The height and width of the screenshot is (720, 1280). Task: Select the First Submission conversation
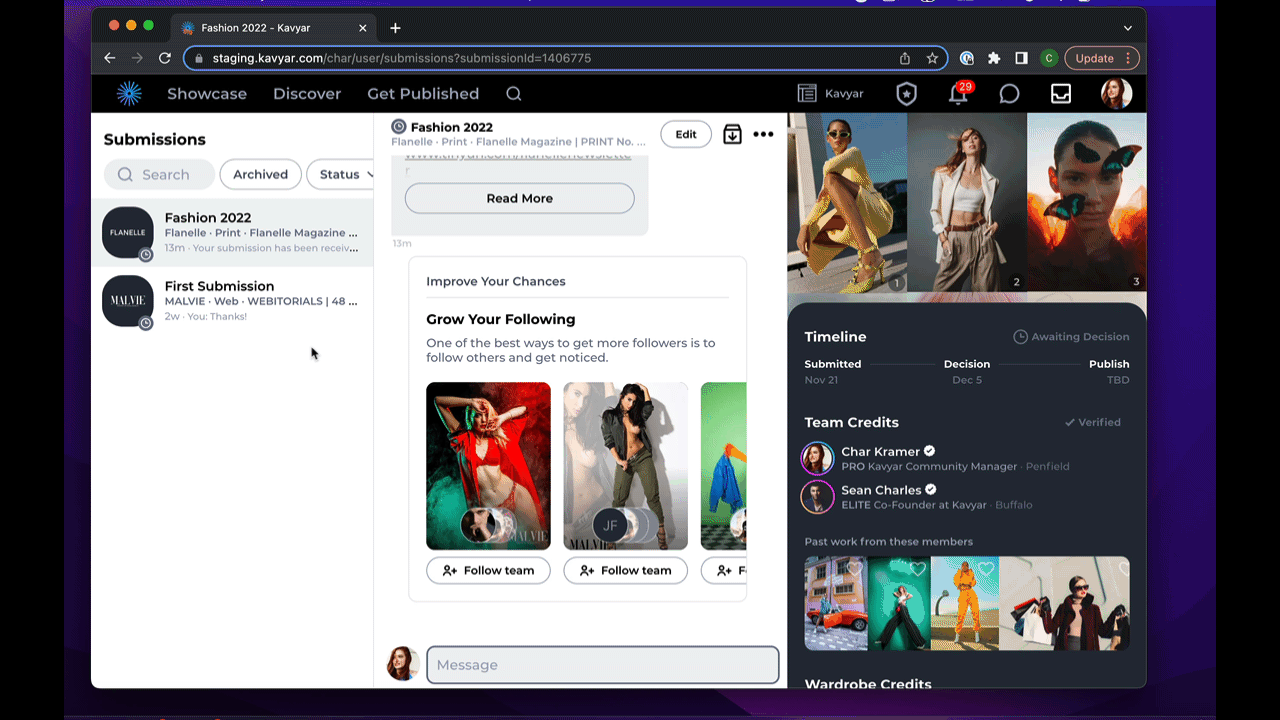[232, 301]
